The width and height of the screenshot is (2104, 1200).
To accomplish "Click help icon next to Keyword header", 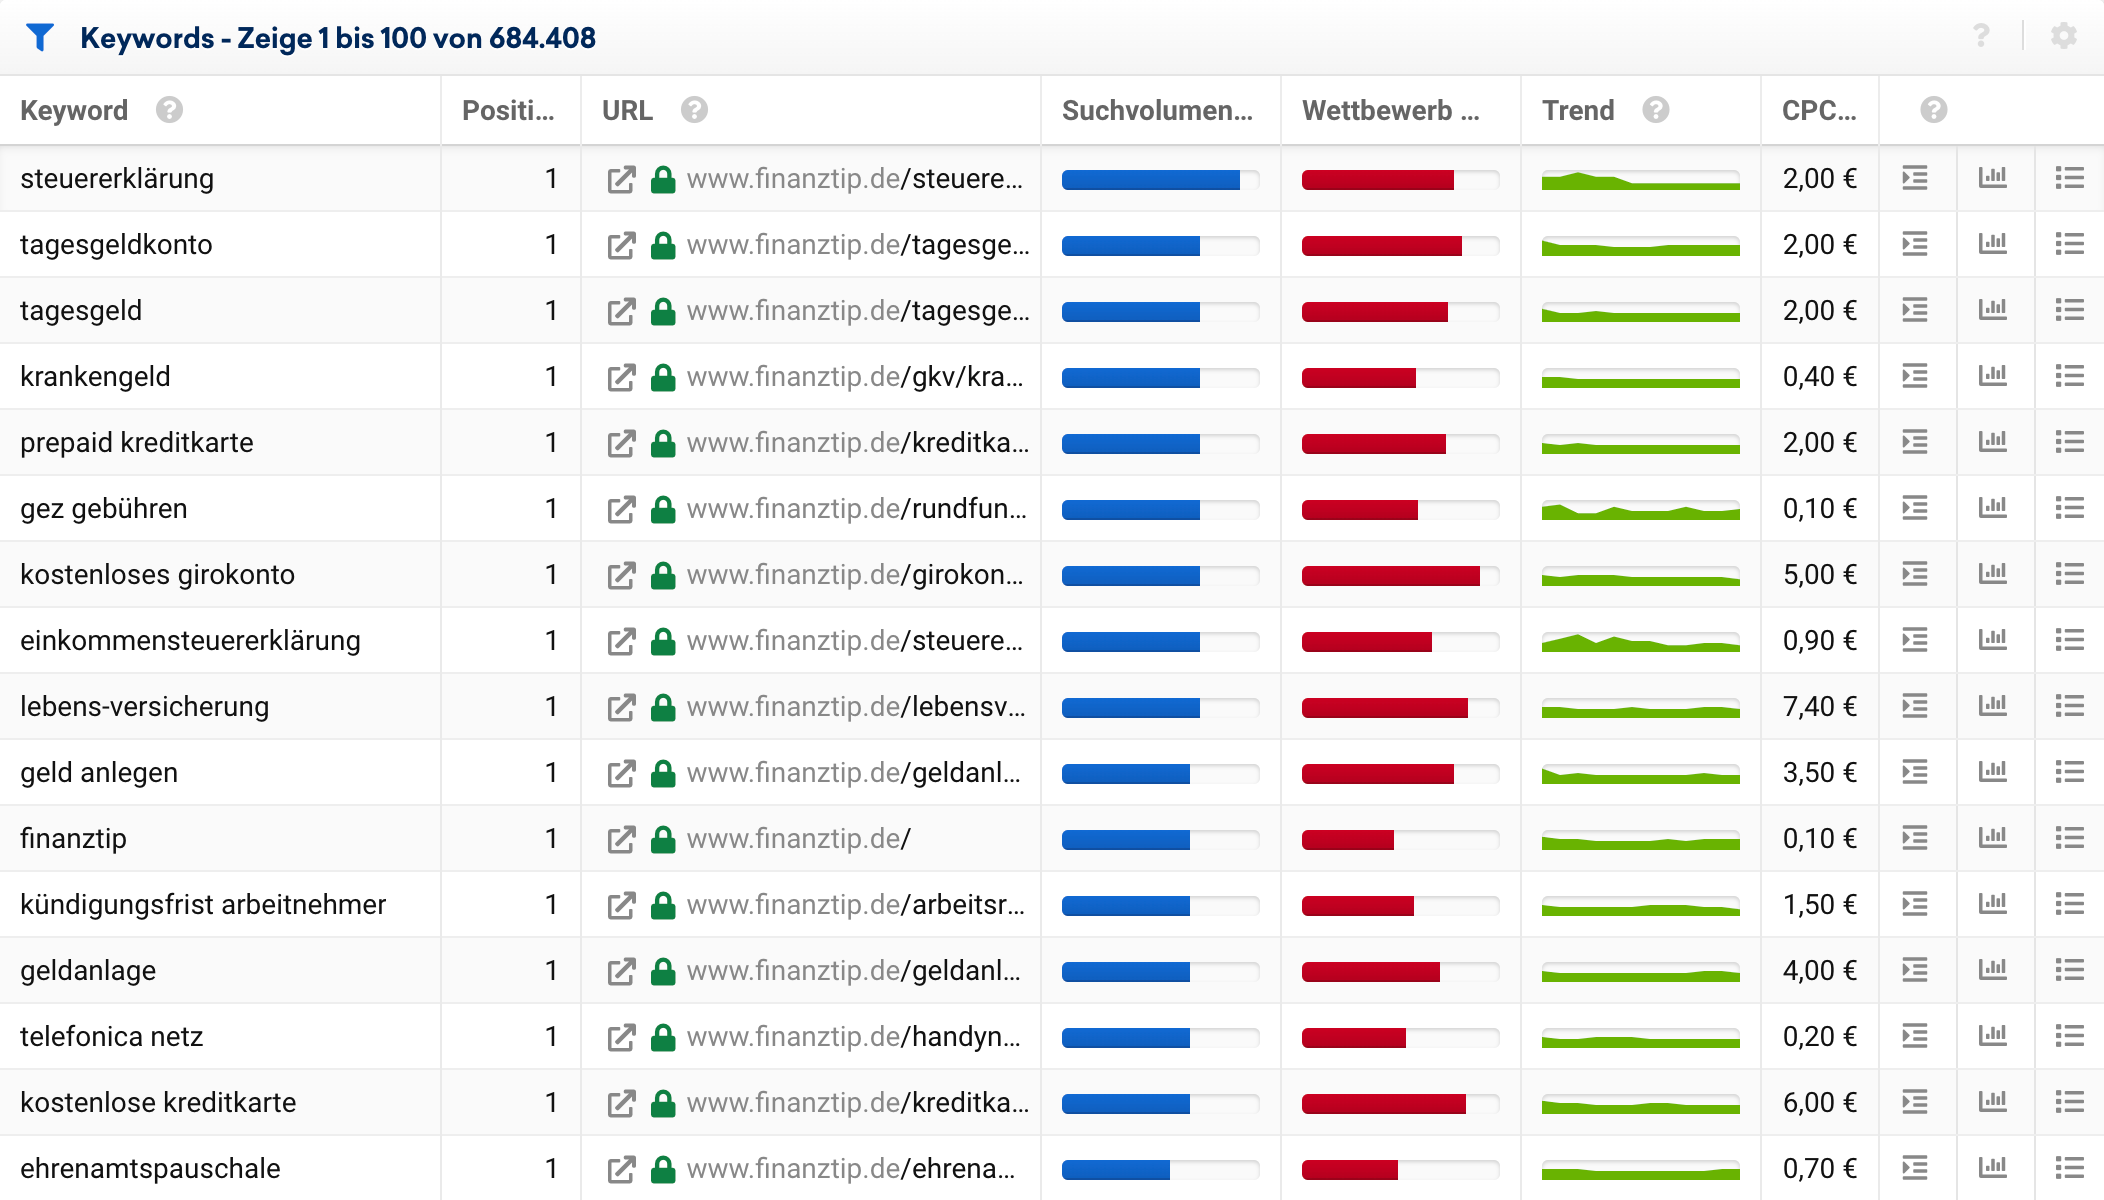I will [x=169, y=110].
